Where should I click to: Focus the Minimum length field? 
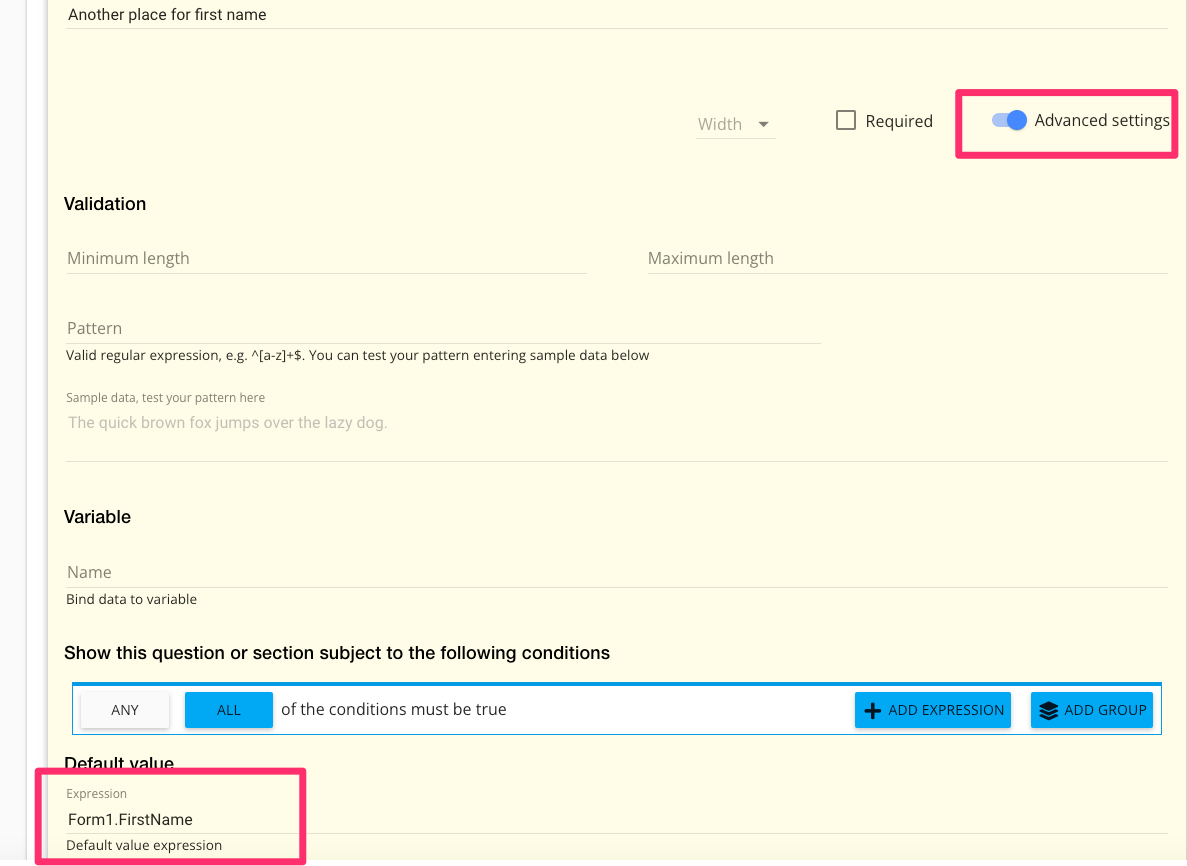(x=325, y=258)
